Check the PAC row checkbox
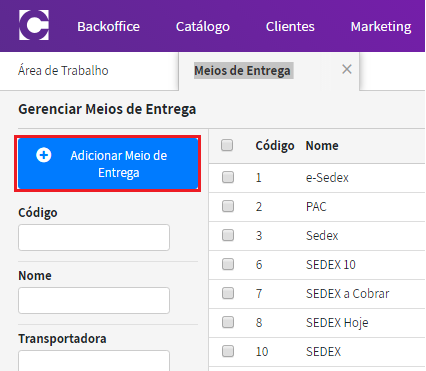This screenshot has width=426, height=371. 228,206
